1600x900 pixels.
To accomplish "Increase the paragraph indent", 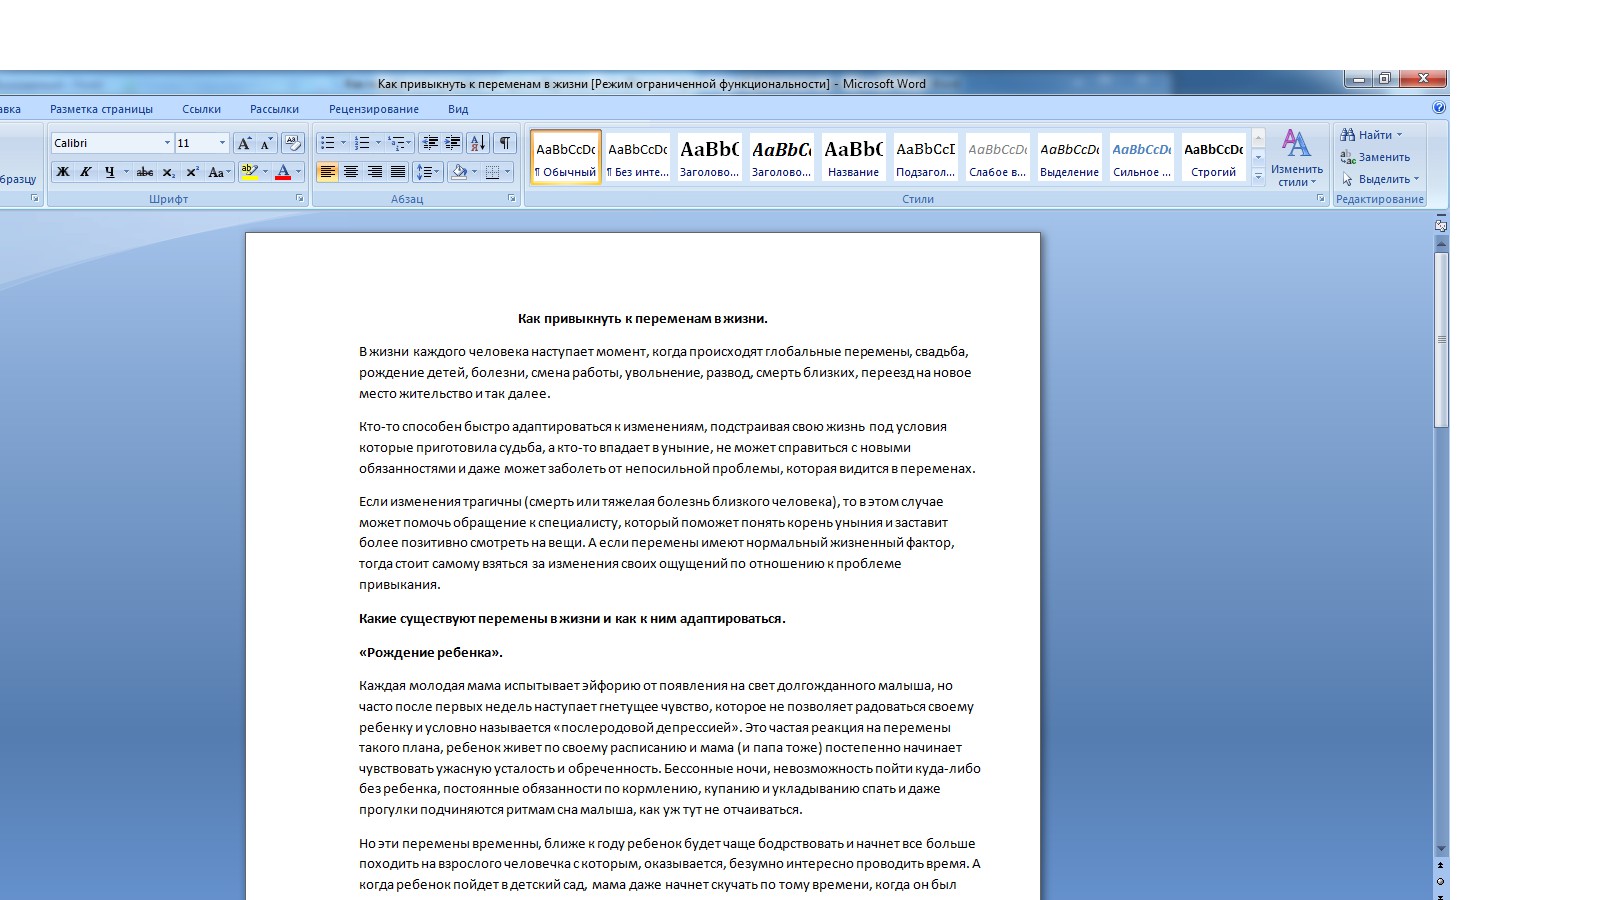I will coord(453,143).
